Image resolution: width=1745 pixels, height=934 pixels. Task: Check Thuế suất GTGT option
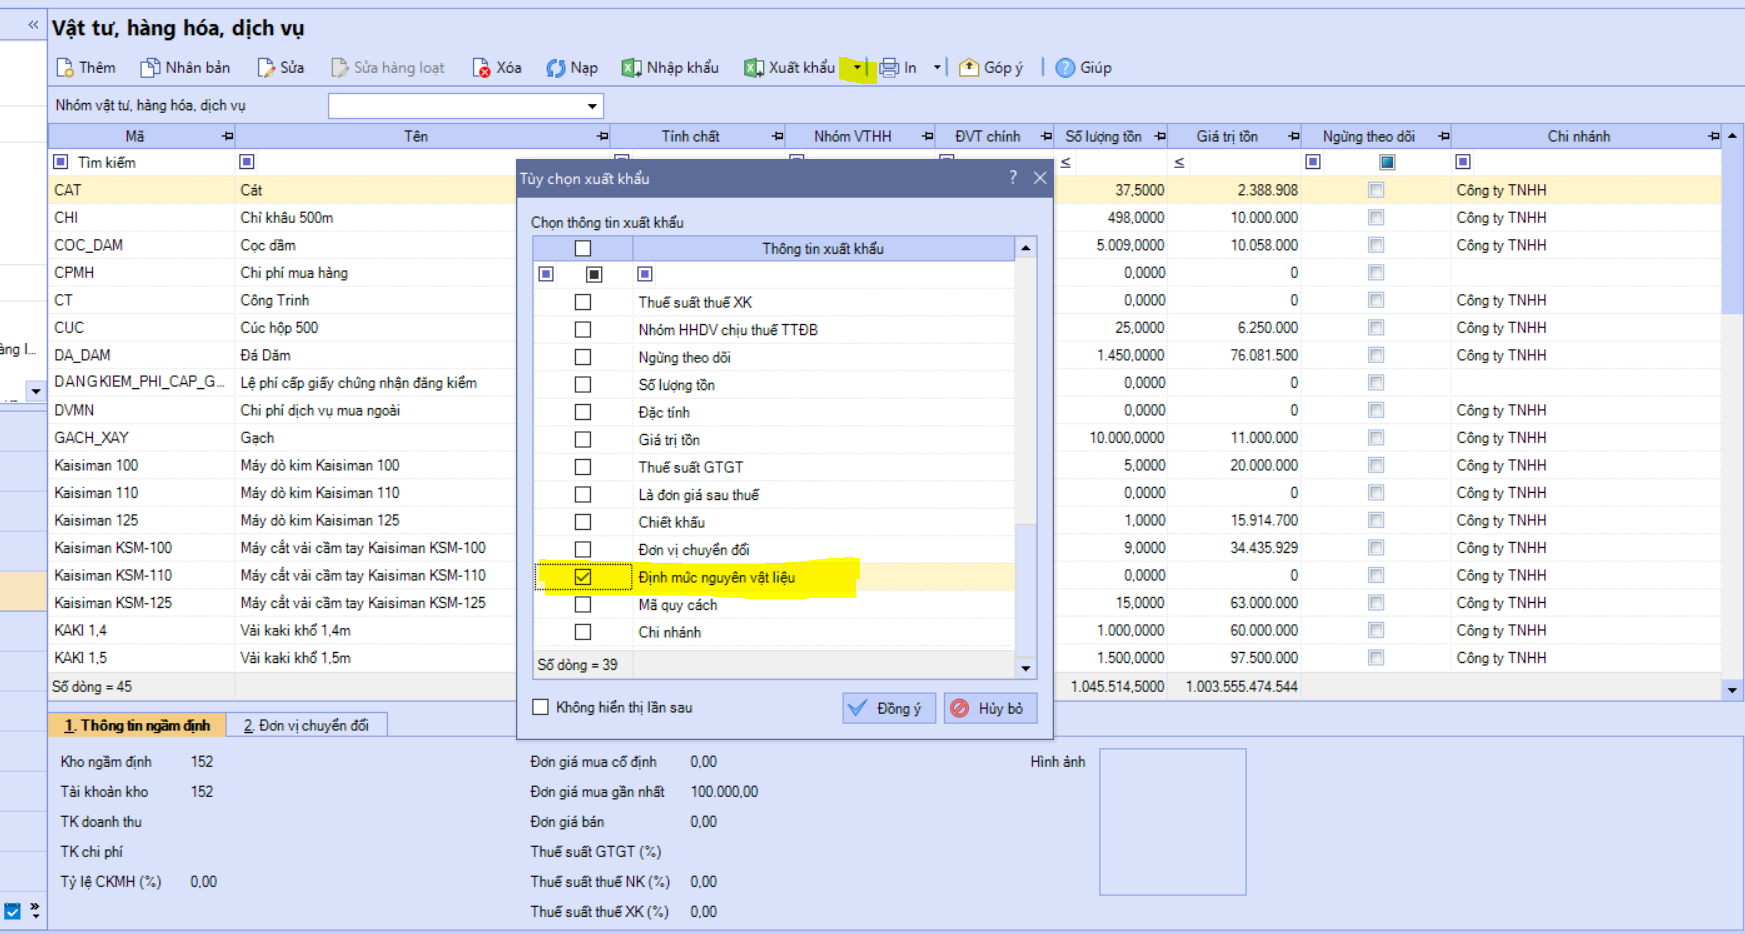(583, 467)
